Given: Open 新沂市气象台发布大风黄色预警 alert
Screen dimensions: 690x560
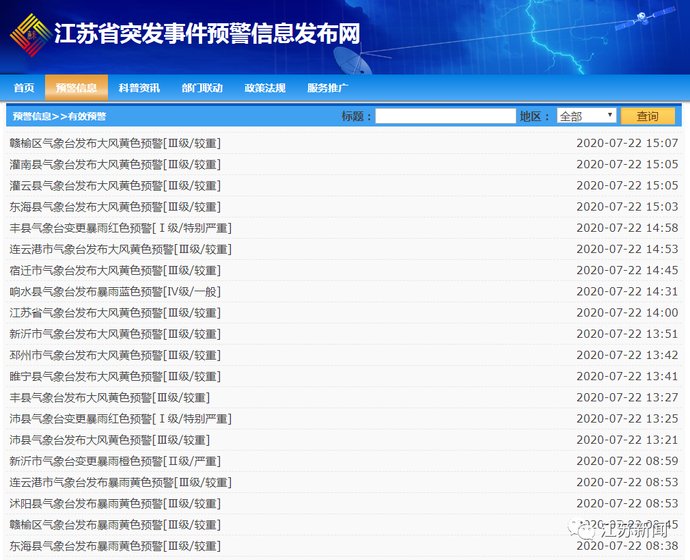Looking at the screenshot, I should click(x=115, y=334).
